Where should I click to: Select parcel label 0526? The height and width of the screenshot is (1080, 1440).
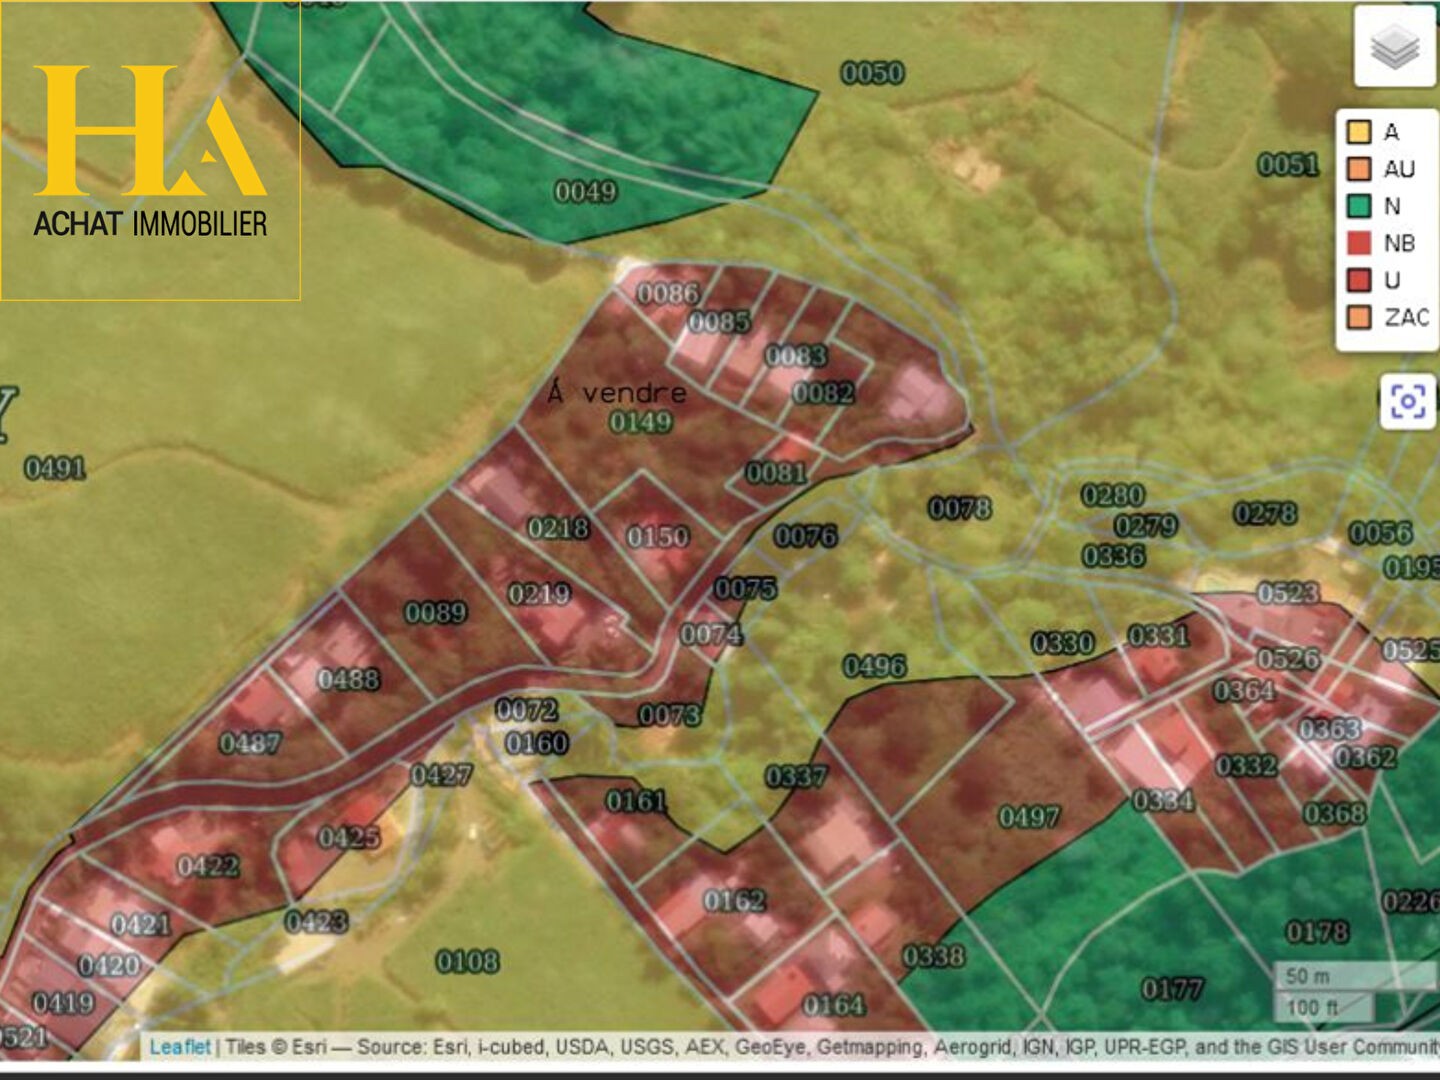1288,658
